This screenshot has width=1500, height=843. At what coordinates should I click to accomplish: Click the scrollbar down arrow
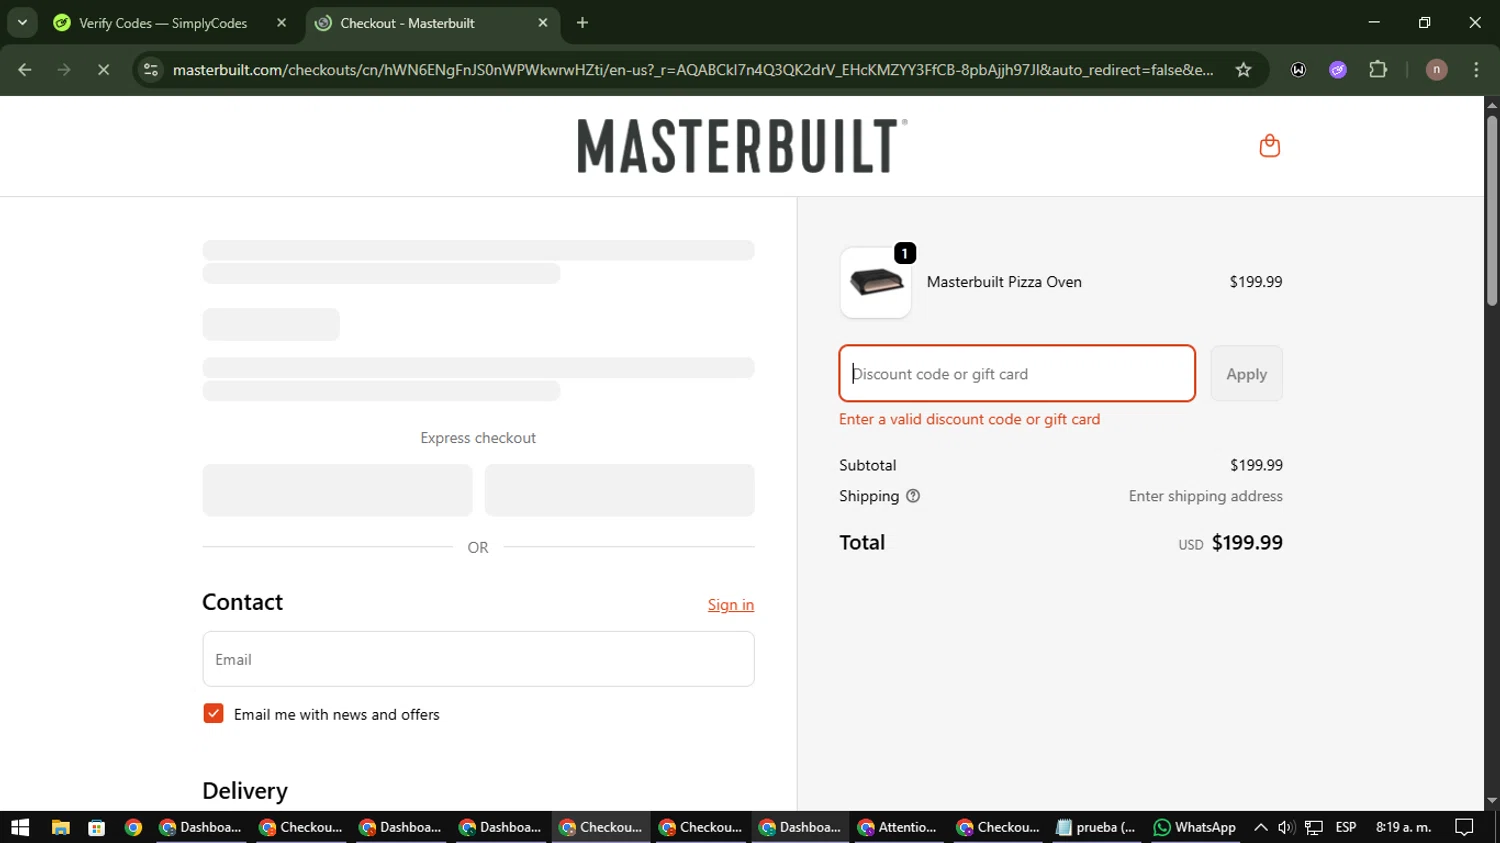tap(1492, 801)
